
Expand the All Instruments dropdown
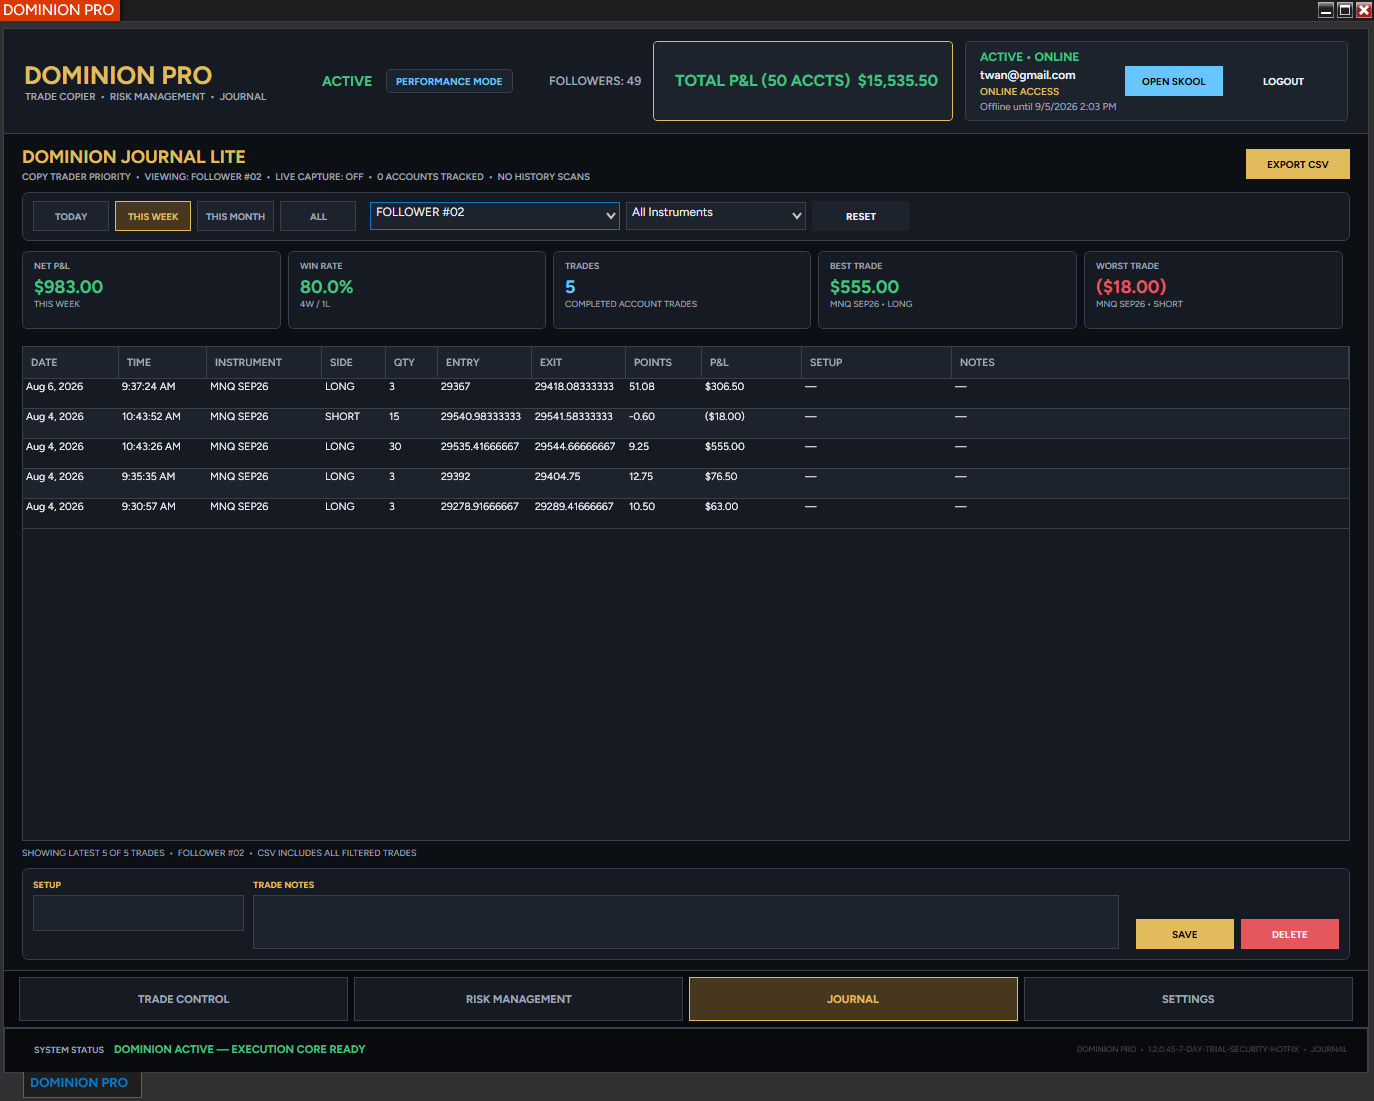716,215
